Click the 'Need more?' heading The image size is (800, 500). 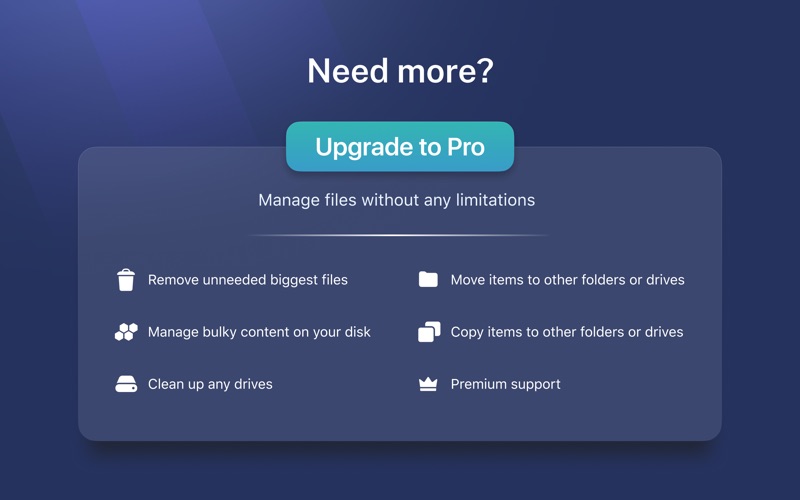(x=401, y=70)
